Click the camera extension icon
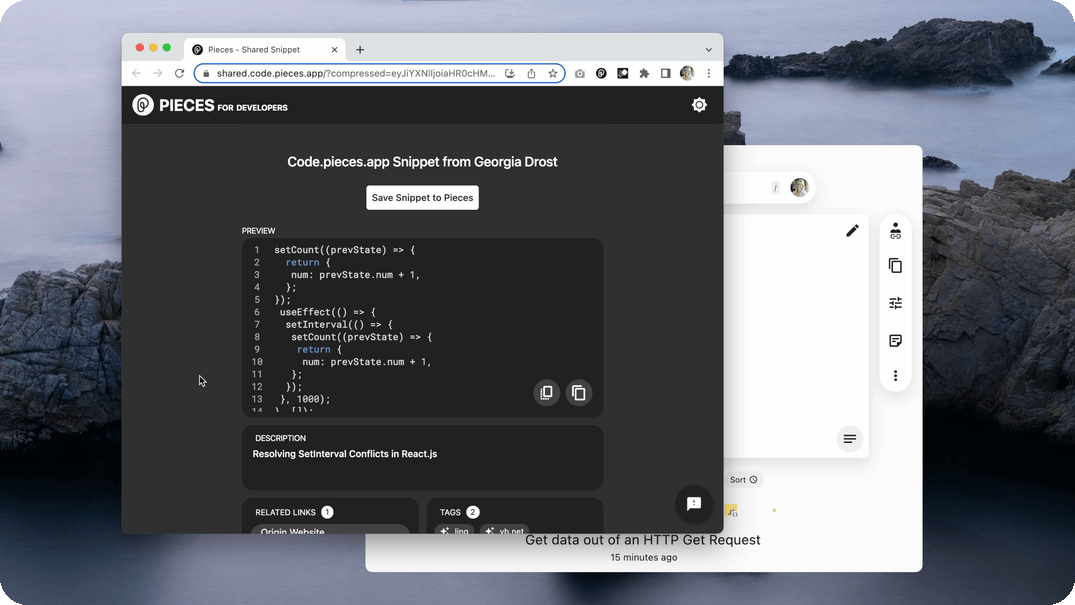Image resolution: width=1075 pixels, height=605 pixels. pos(579,73)
